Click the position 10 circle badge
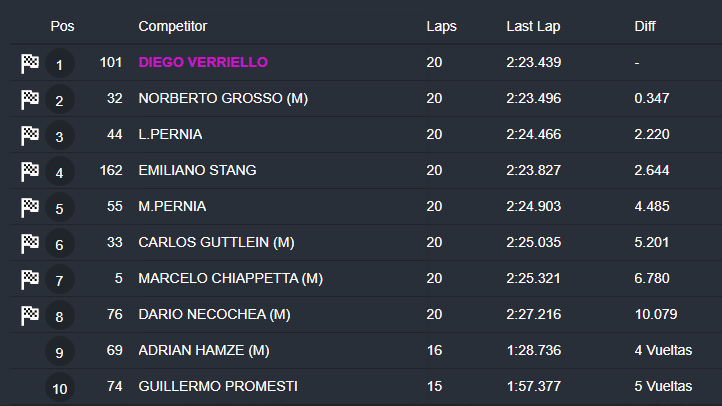Screen dimensions: 722x406 (60, 388)
